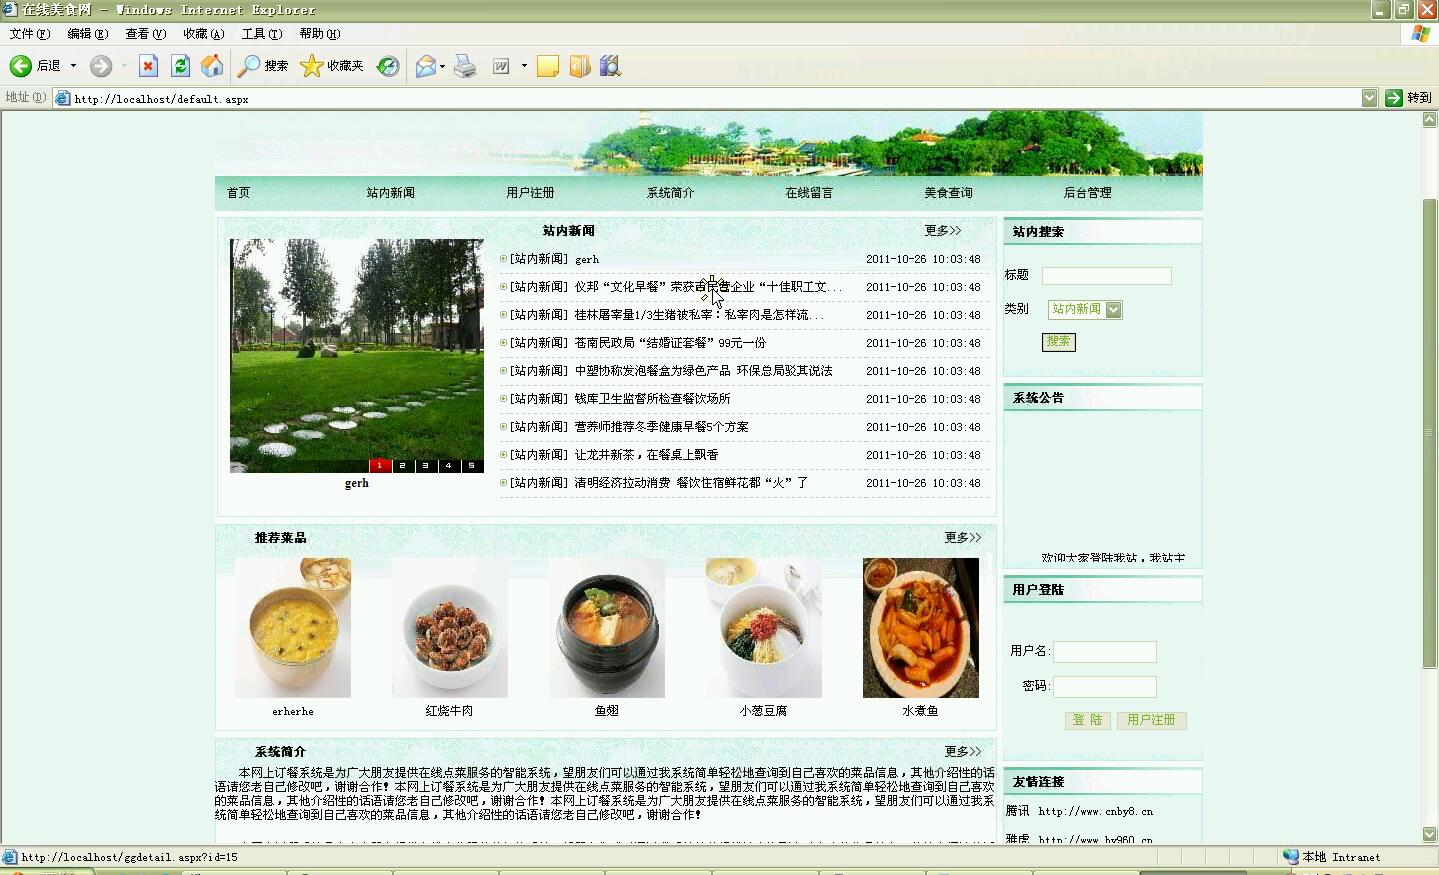Click the page vertical scrollbar thumb
Viewport: 1439px width, 875px height.
[1430, 433]
